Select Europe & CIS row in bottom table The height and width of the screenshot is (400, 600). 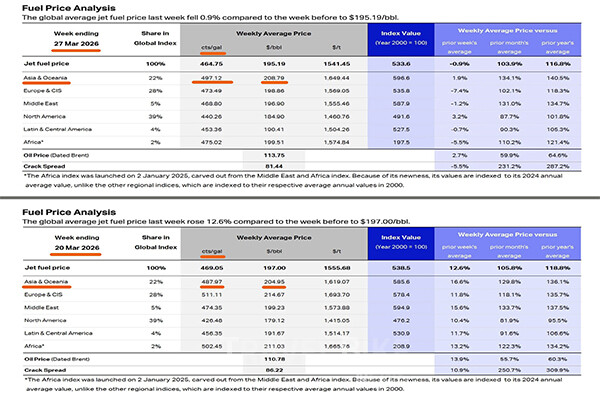pyautogui.click(x=302, y=295)
